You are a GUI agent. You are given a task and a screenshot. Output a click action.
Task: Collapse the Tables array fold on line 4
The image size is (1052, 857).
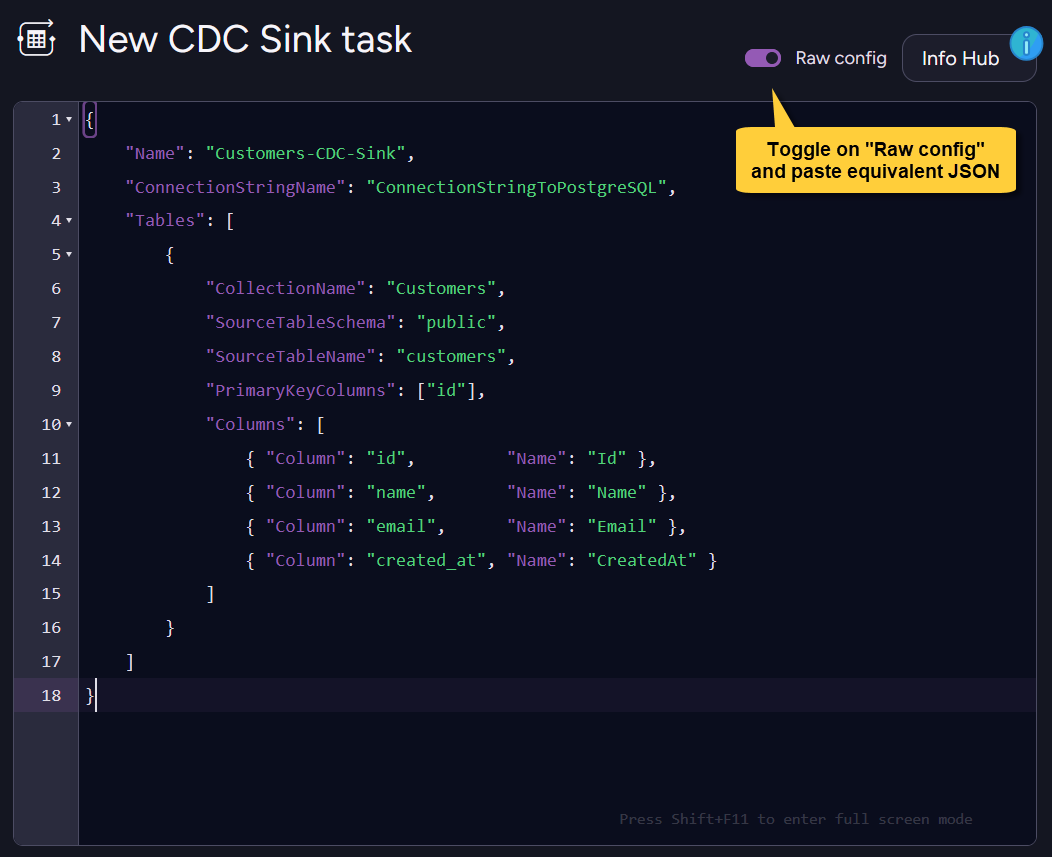click(x=69, y=221)
